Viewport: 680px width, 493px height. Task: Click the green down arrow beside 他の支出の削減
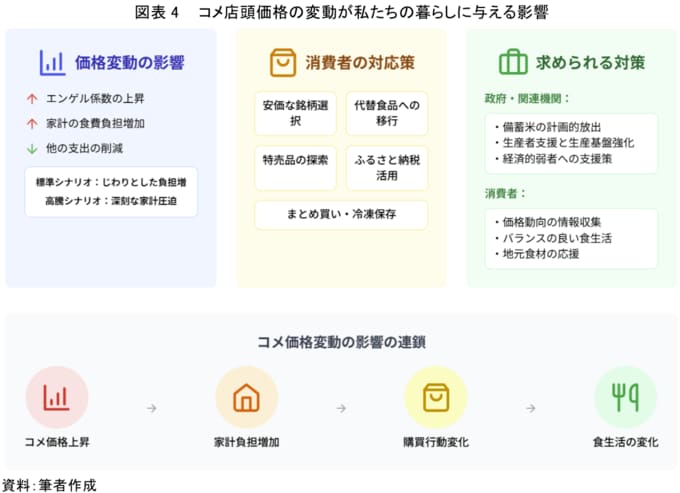(x=32, y=149)
